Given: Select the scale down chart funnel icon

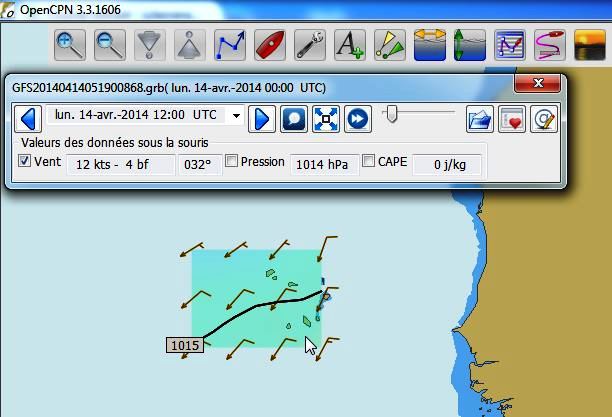Looking at the screenshot, I should tap(150, 45).
